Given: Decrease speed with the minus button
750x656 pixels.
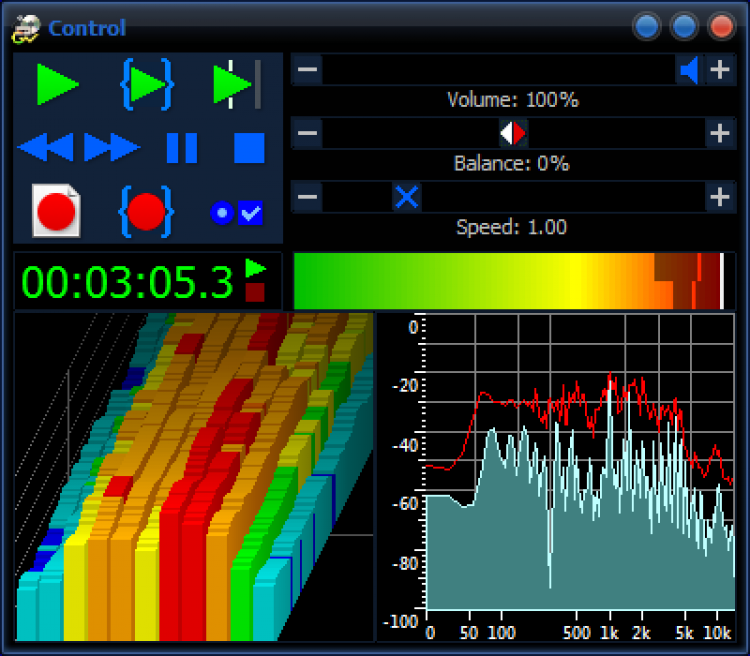Looking at the screenshot, I should click(307, 197).
